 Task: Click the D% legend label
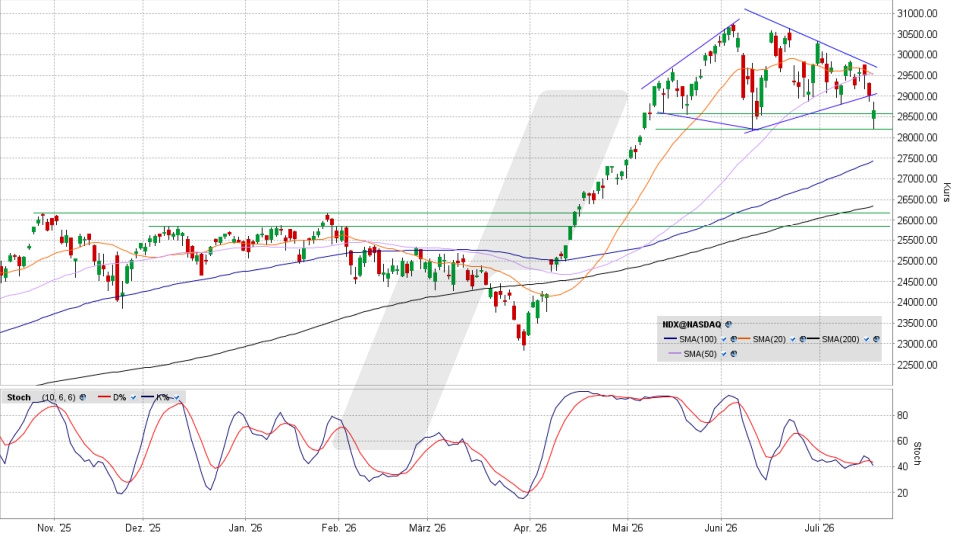pyautogui.click(x=119, y=397)
